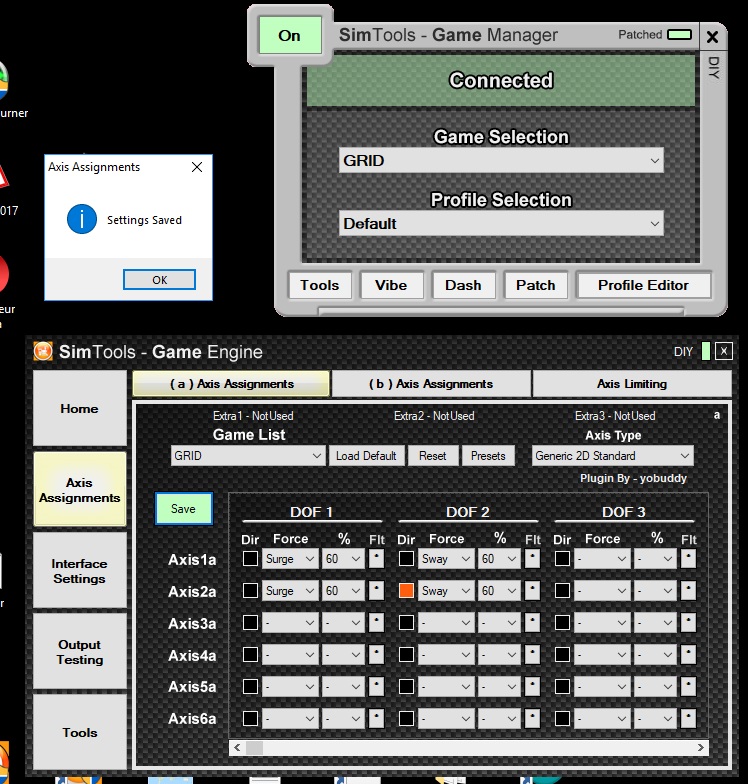748x784 pixels.
Task: Click Axis3a DOF 1 Flt filter box
Action: coord(376,622)
